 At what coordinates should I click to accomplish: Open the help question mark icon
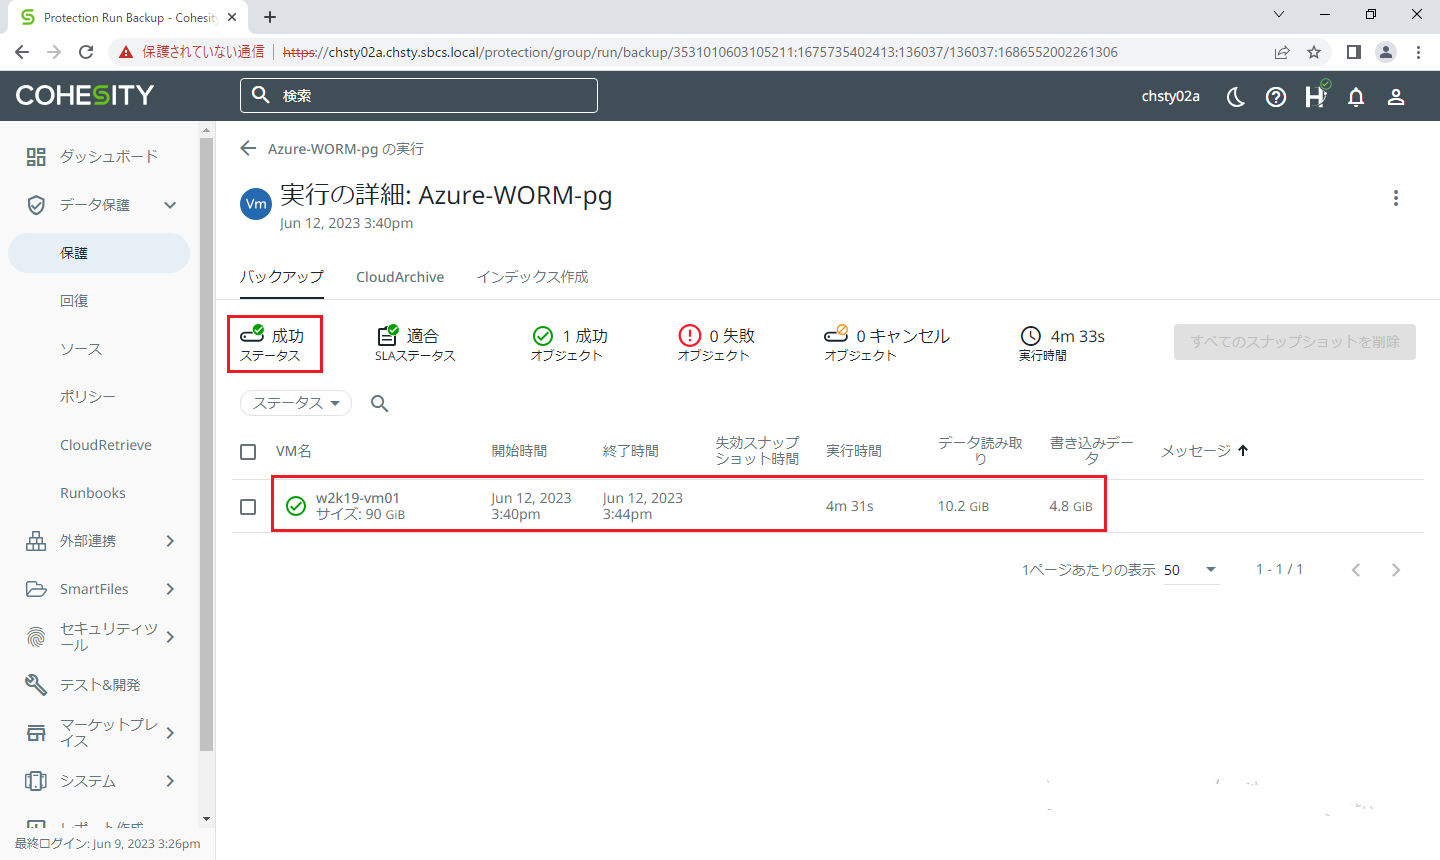click(1276, 96)
